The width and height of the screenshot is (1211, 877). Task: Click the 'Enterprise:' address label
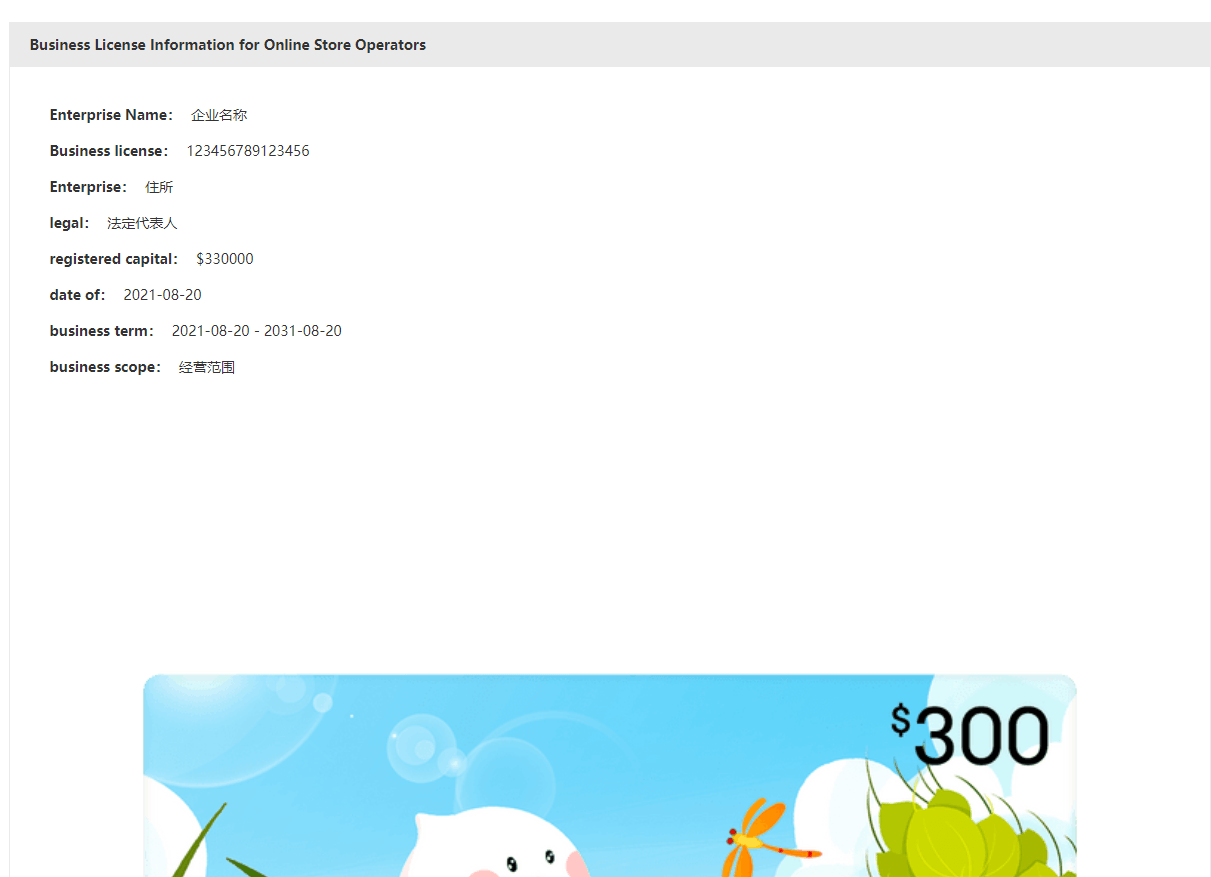[89, 187]
